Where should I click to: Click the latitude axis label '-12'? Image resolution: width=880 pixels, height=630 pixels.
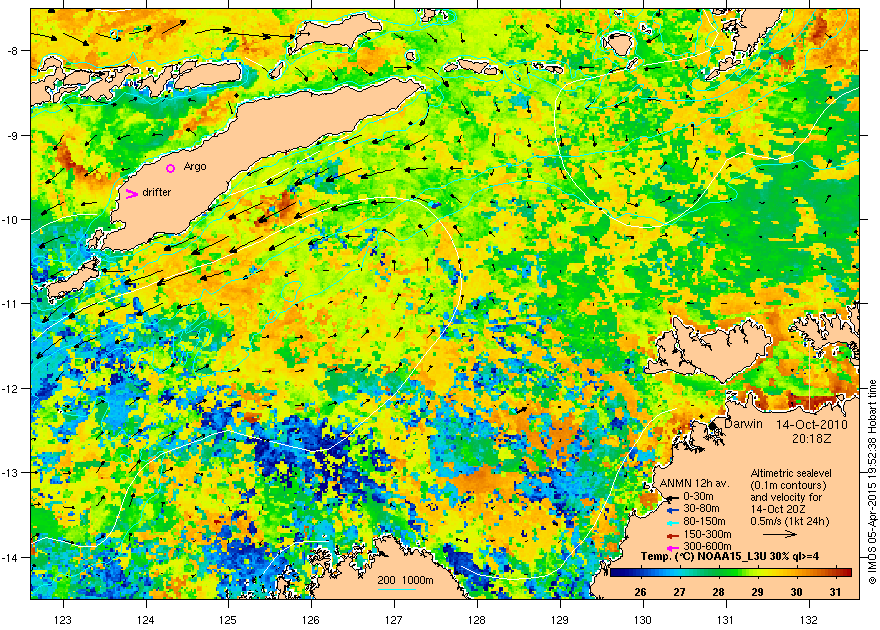(10, 388)
